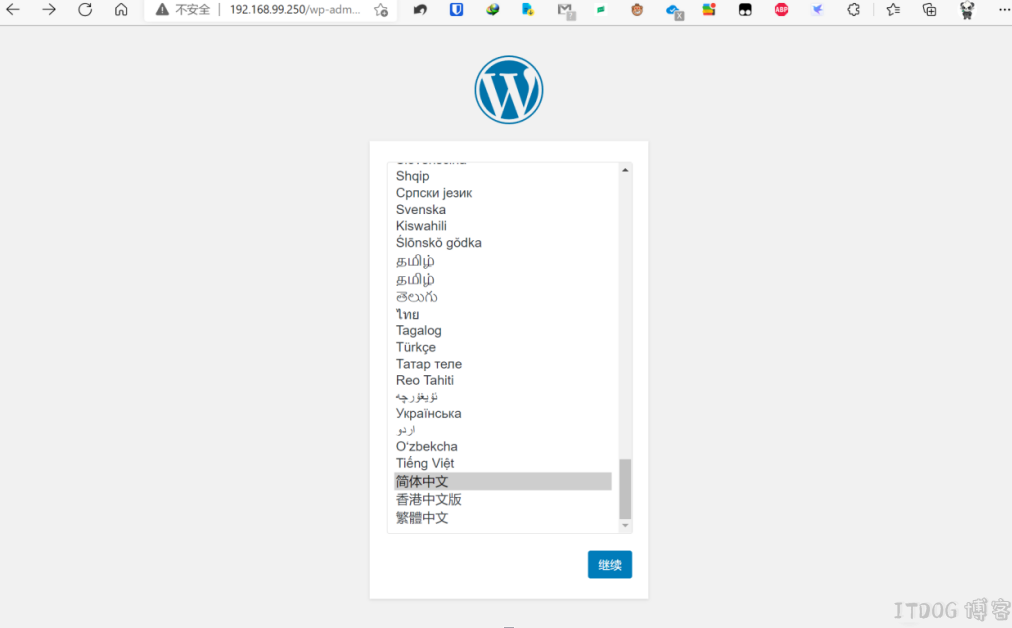This screenshot has height=628, width=1012.
Task: Click the 继续 continue button
Action: 609,565
